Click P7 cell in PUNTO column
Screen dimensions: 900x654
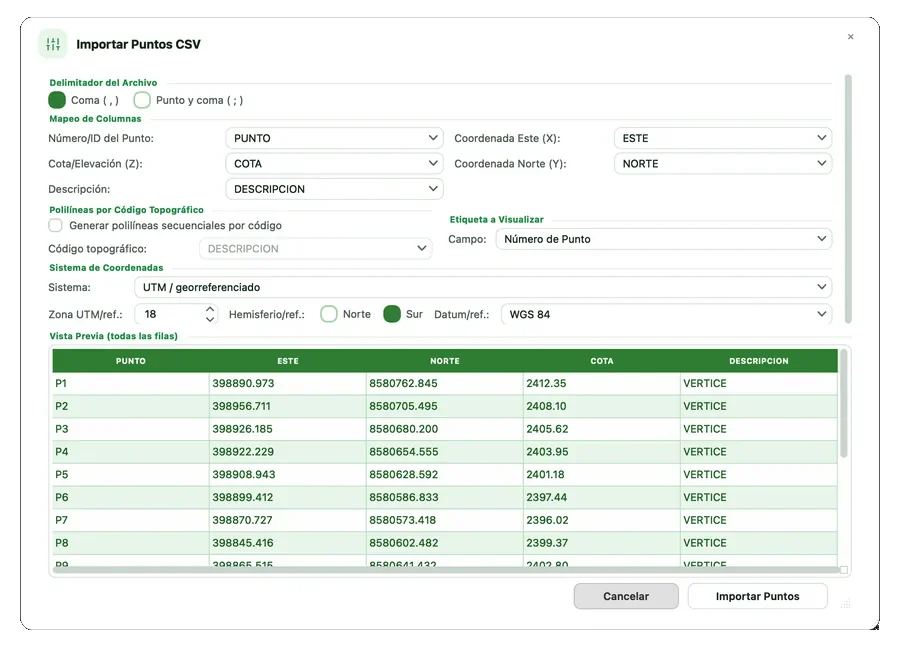(131, 520)
